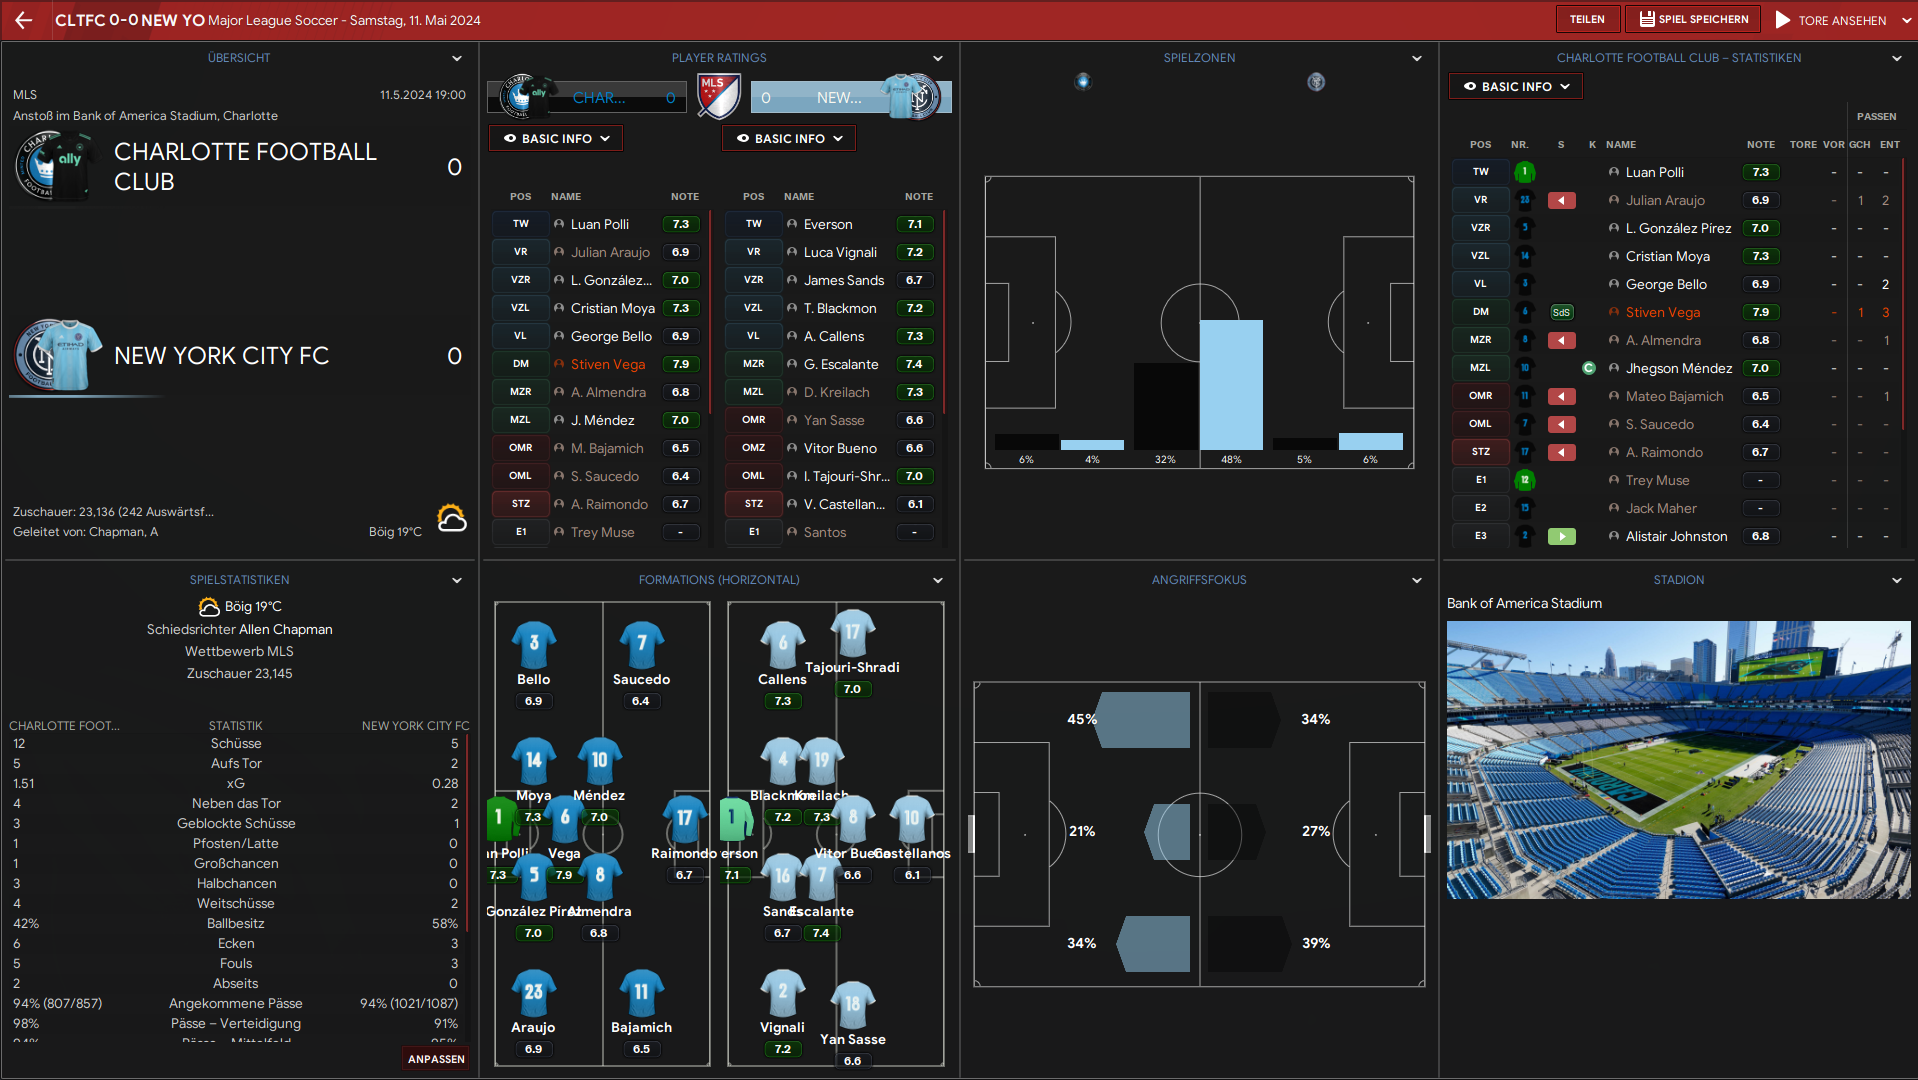Expand the Tore Ansehen dropdown arrow
The height and width of the screenshot is (1080, 1918).
pyautogui.click(x=1906, y=20)
